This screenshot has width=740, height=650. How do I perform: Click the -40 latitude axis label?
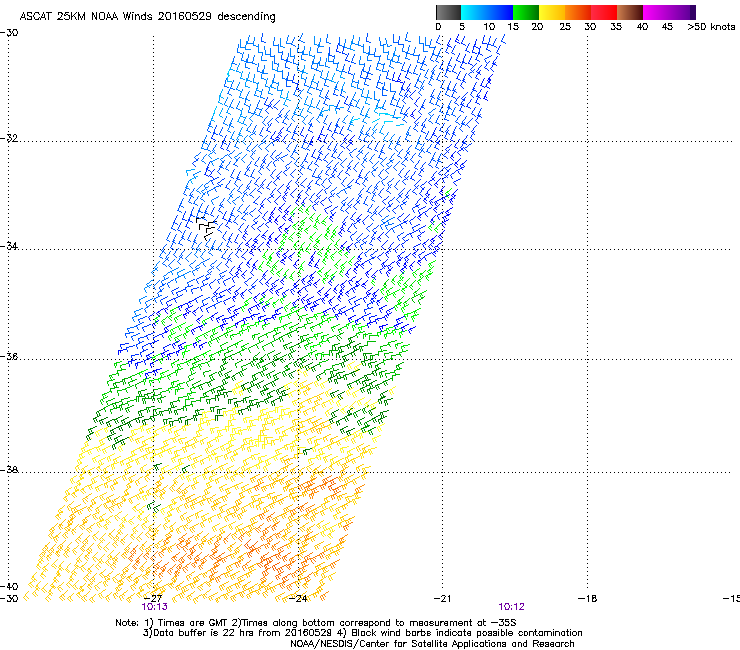9,586
